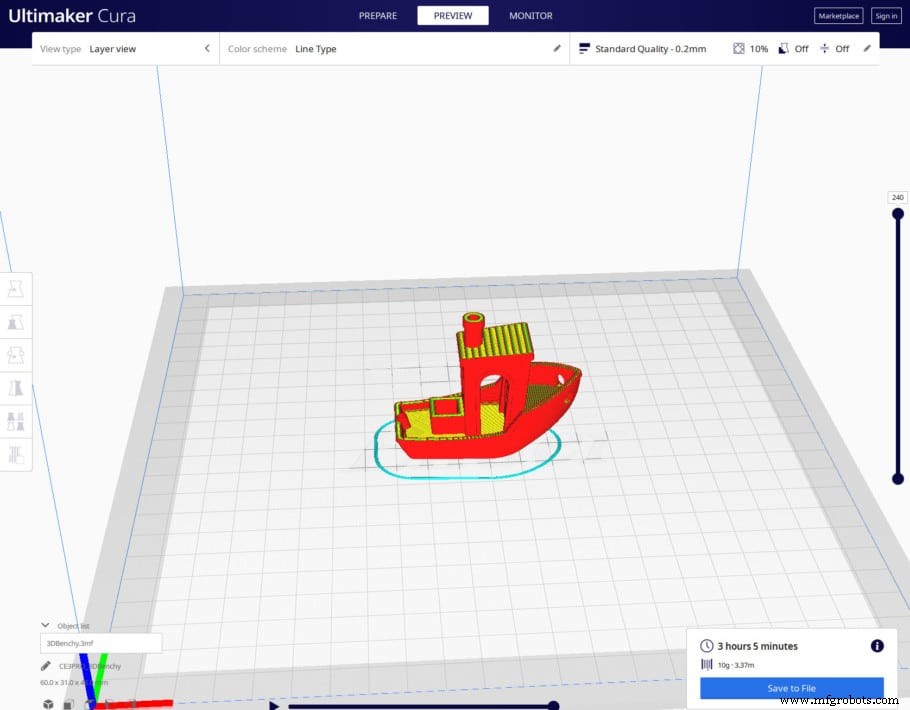Image resolution: width=910 pixels, height=710 pixels.
Task: Select the Mirror tool
Action: 15,387
